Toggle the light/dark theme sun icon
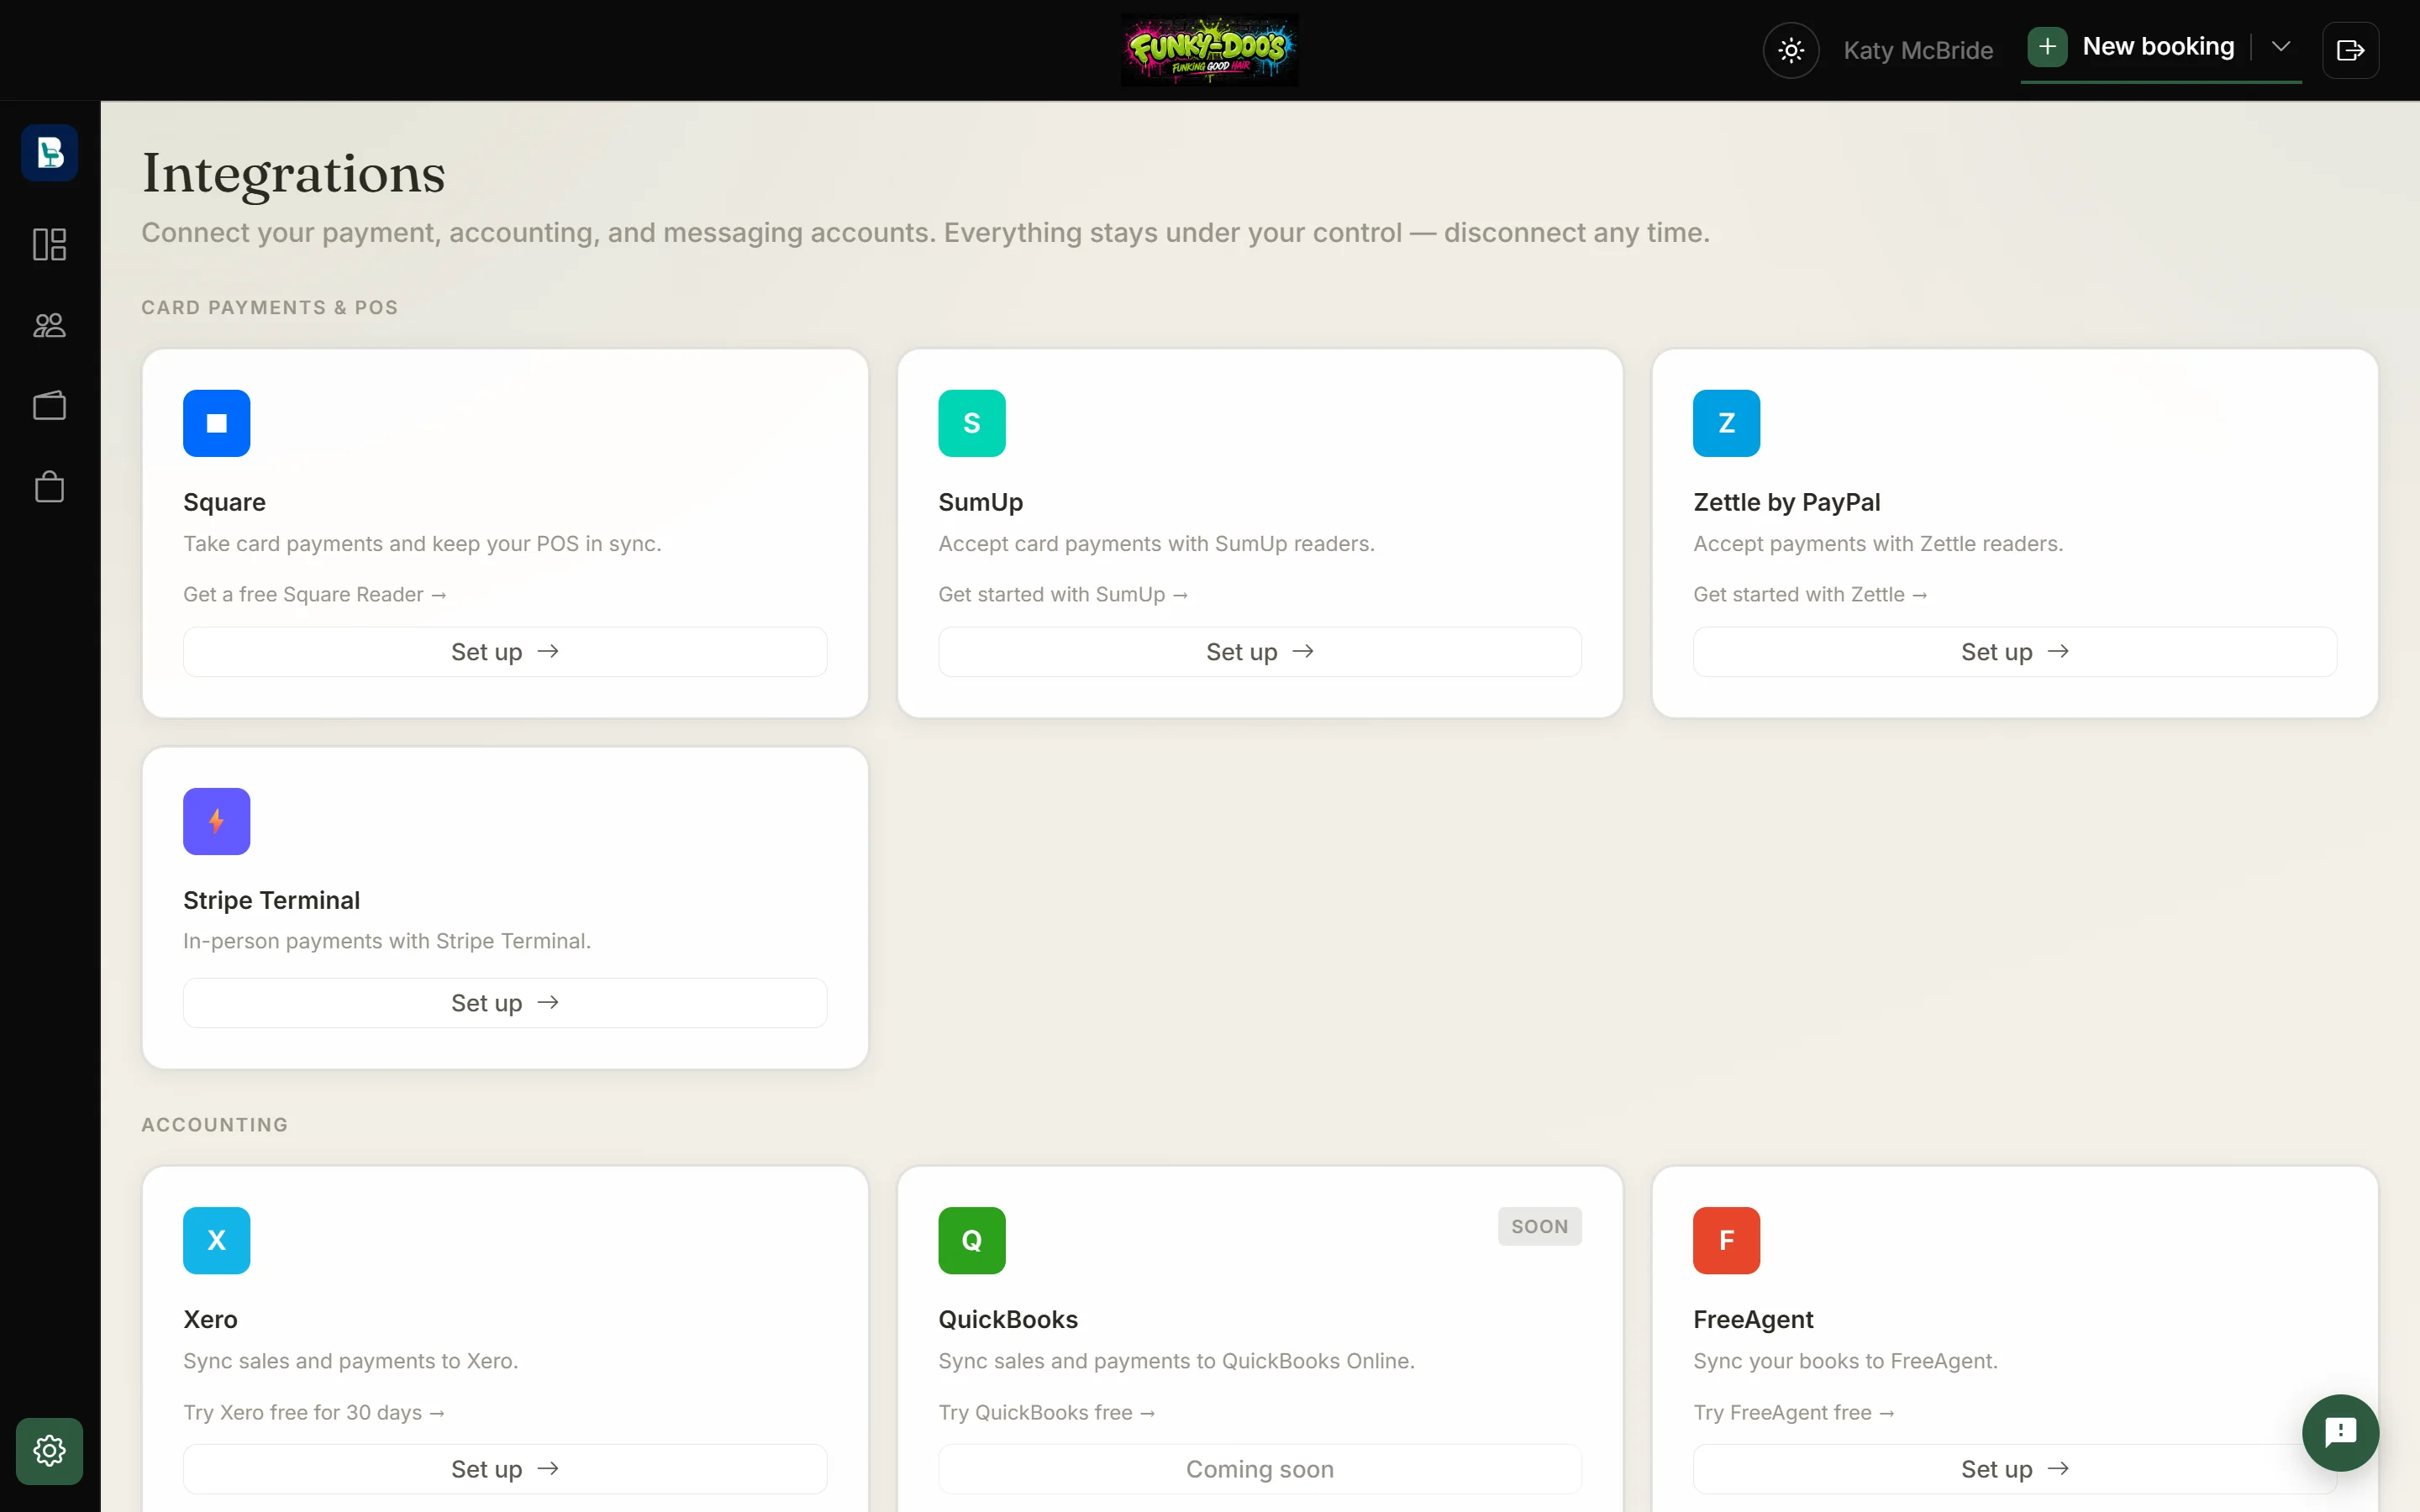This screenshot has width=2420, height=1512. (1791, 50)
